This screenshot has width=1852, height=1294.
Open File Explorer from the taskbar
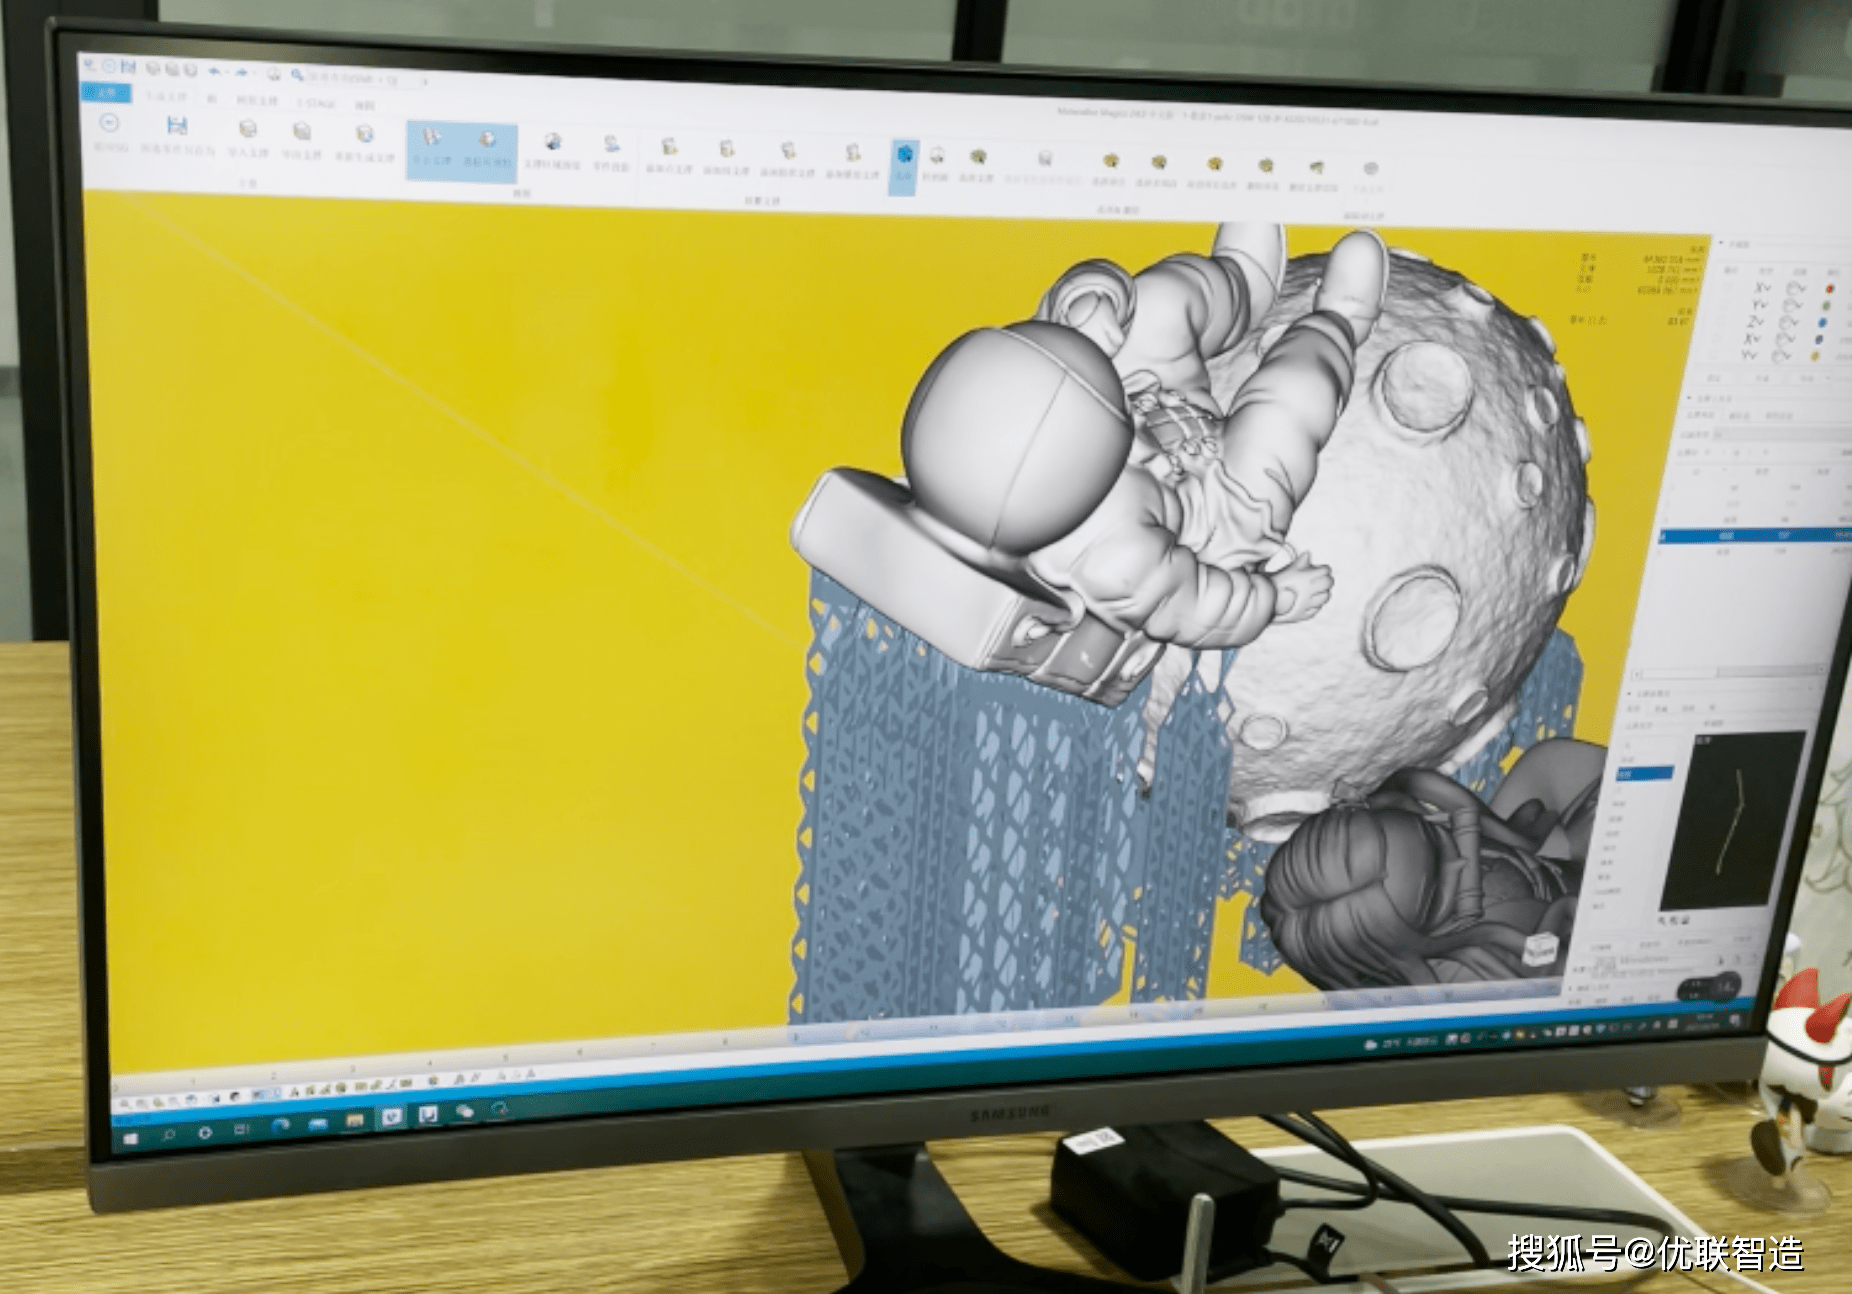(x=354, y=1120)
